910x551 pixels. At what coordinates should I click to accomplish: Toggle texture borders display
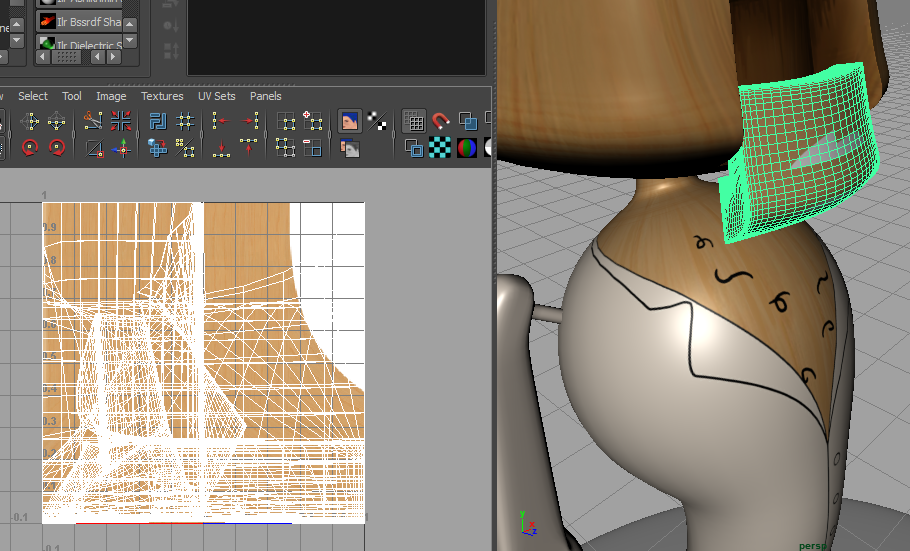coord(414,148)
